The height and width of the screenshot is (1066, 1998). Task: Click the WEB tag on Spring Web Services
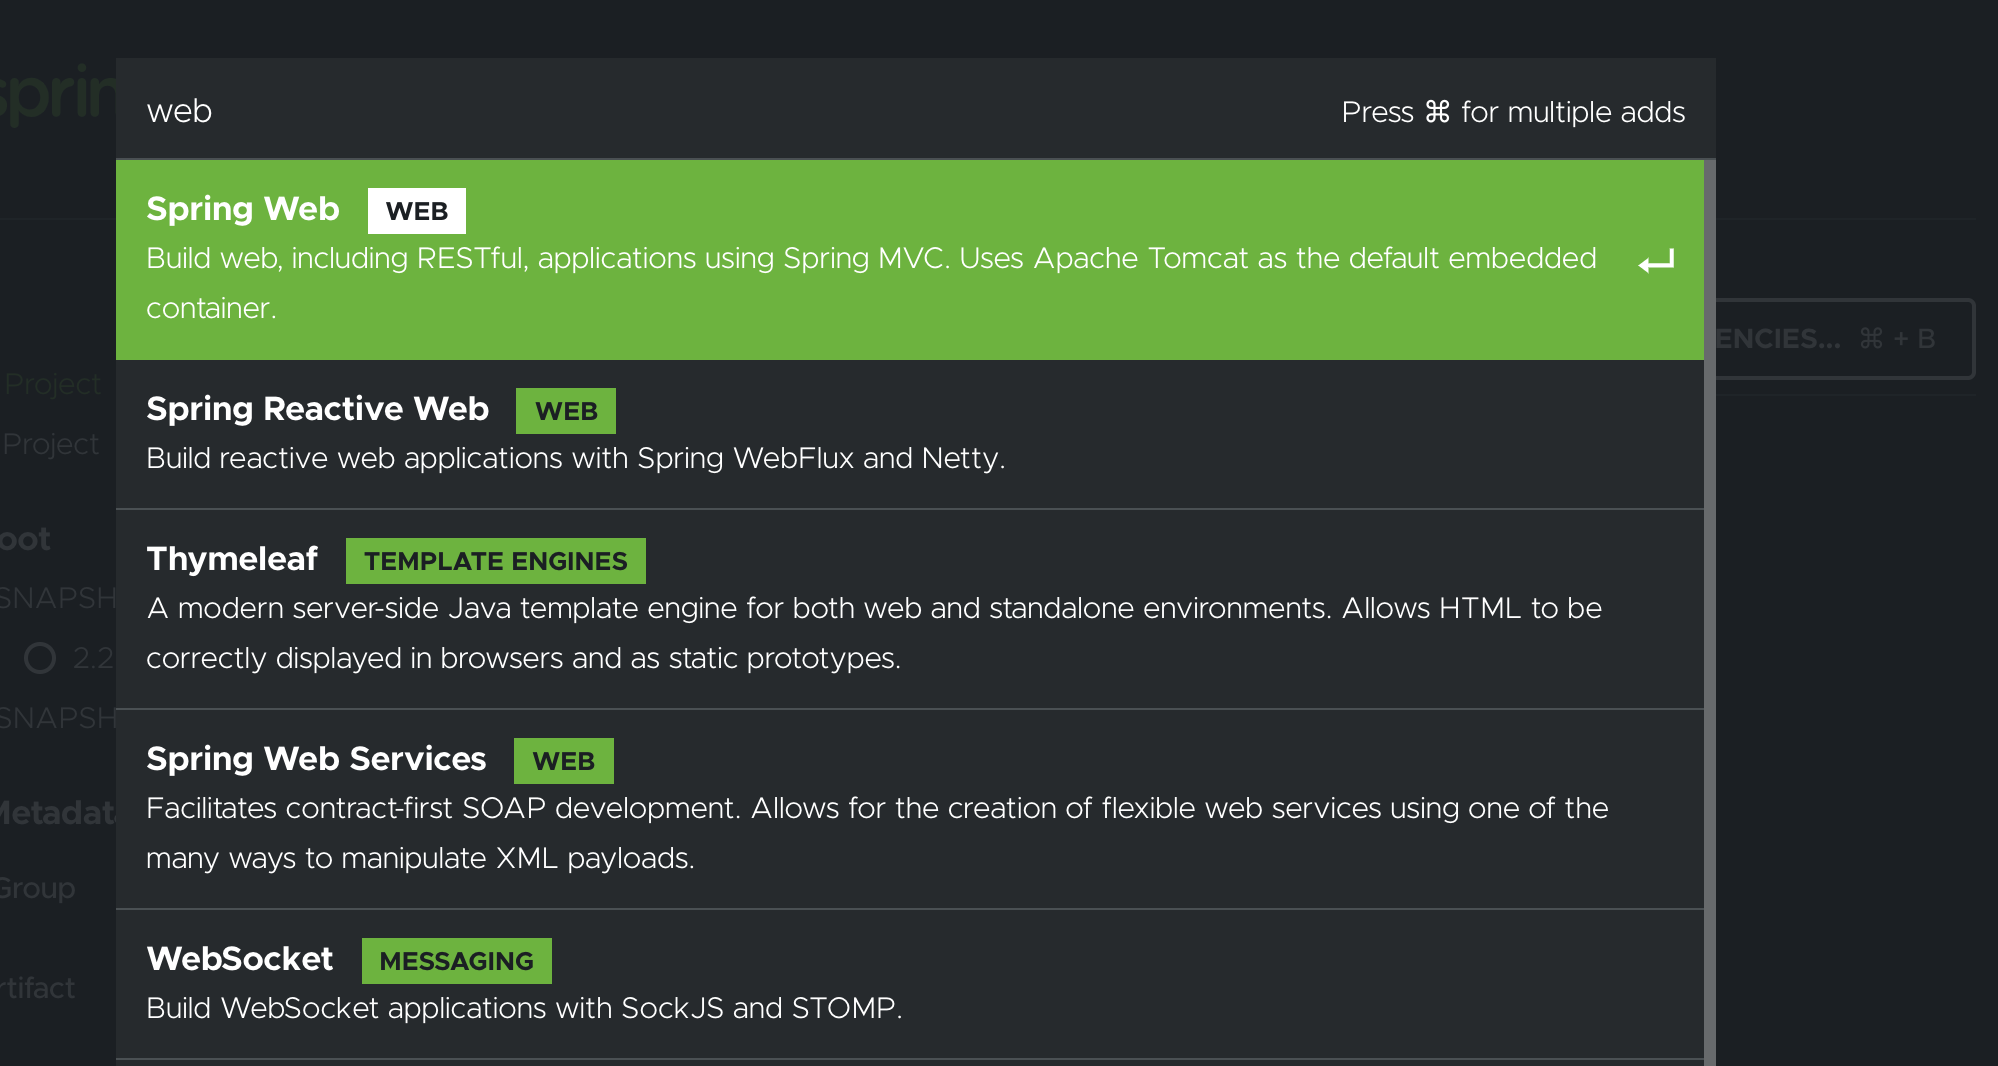tap(564, 761)
